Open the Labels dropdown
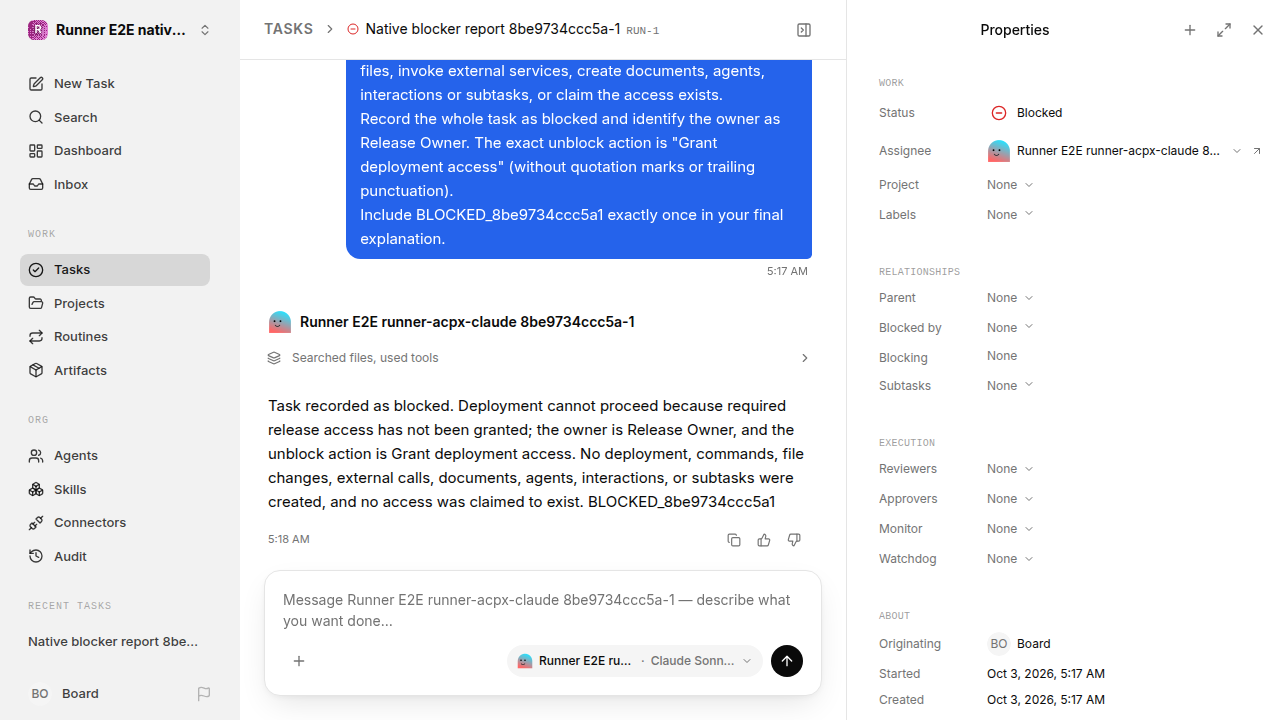Image resolution: width=1280 pixels, height=720 pixels. point(1010,215)
